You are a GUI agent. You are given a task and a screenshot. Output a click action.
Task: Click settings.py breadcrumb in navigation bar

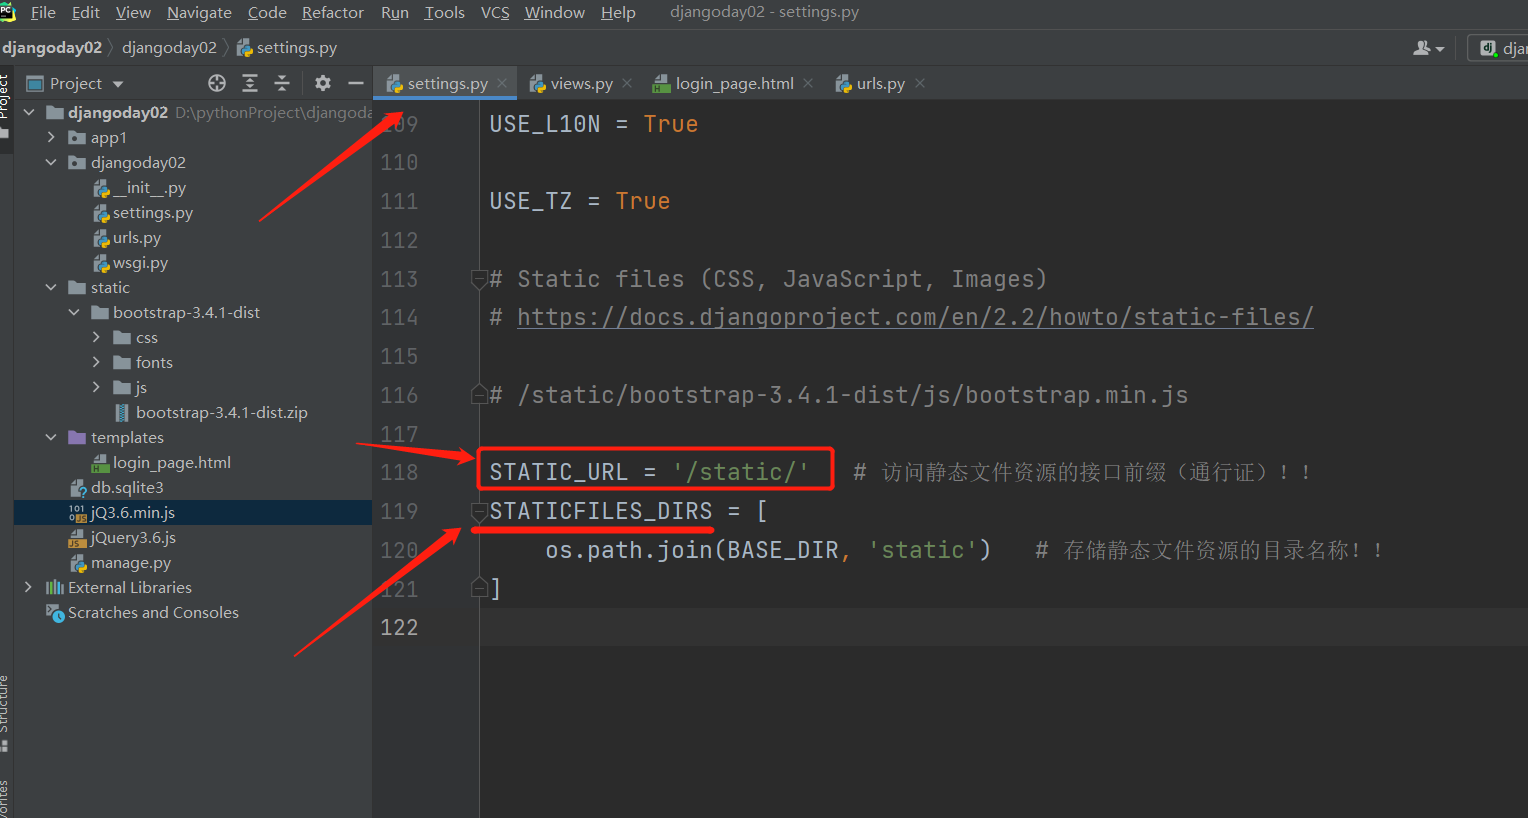(x=287, y=48)
